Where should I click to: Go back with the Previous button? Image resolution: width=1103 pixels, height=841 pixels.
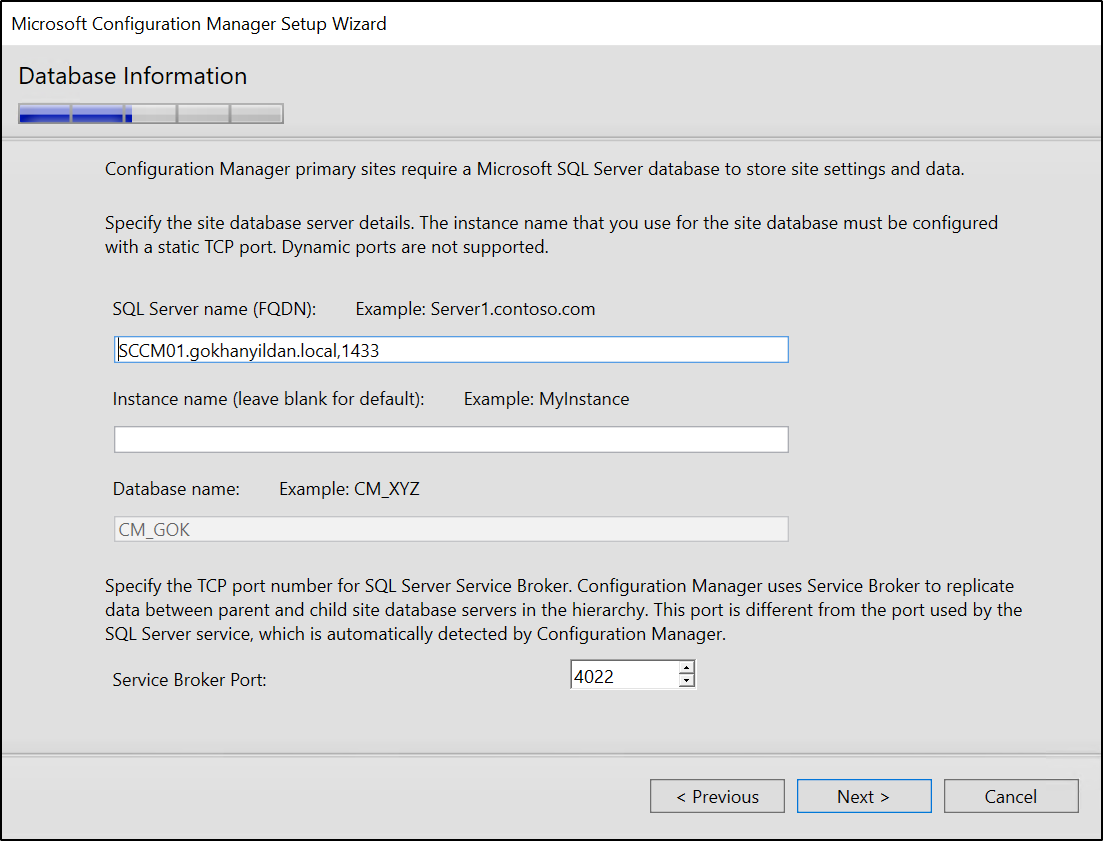pos(717,796)
